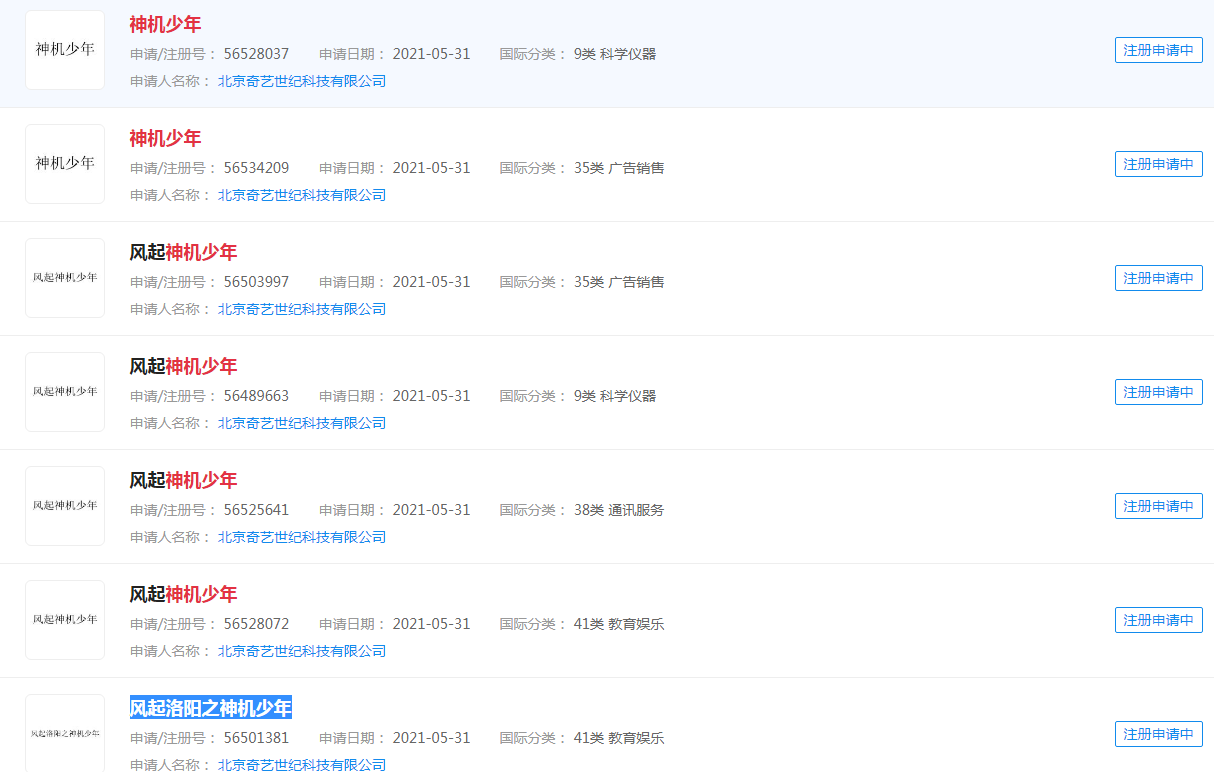Click the highlighted 风起洛阳之神机少年 title

pyautogui.click(x=210, y=709)
